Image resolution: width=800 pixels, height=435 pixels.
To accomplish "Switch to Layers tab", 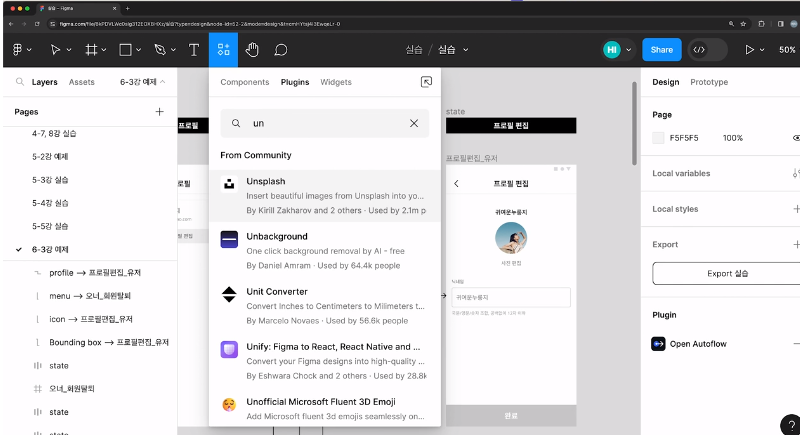I will tap(44, 82).
